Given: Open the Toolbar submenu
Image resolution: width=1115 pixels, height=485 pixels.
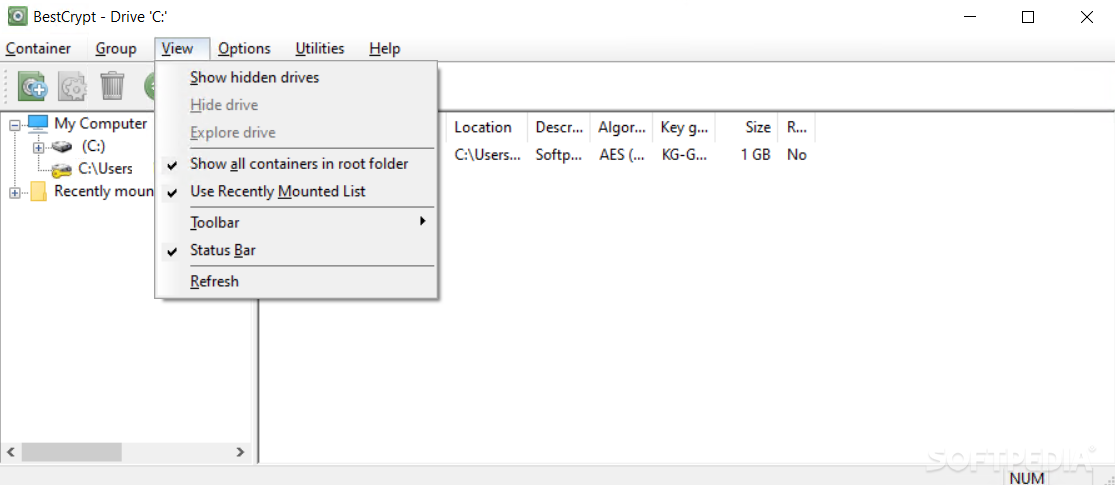Looking at the screenshot, I should (296, 223).
